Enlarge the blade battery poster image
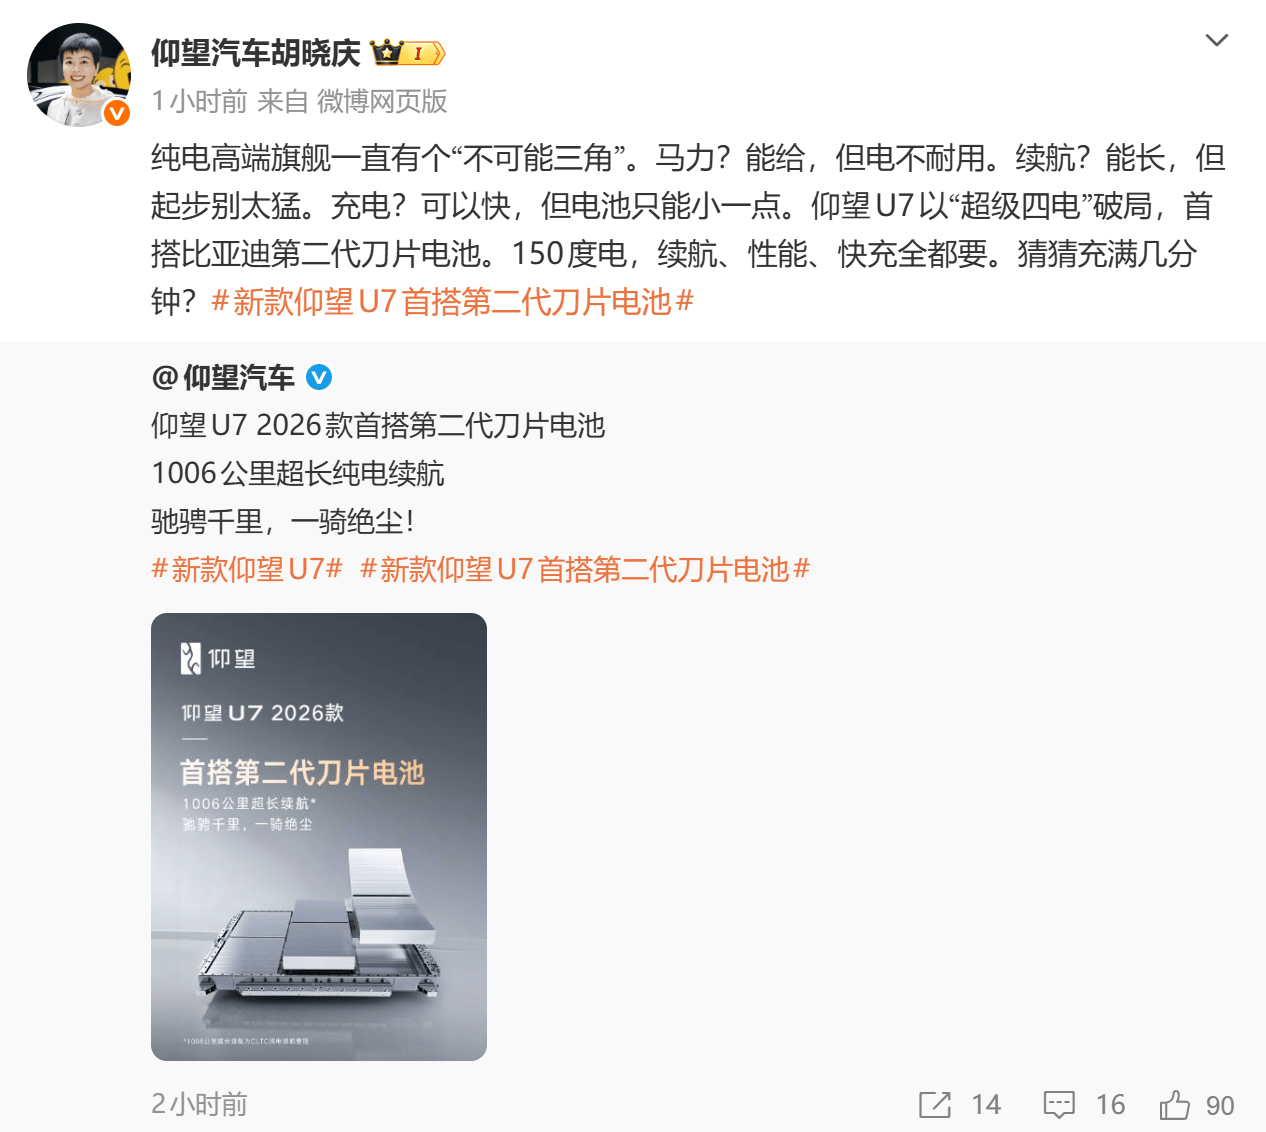Screen dimensions: 1266x1132 coord(319,837)
